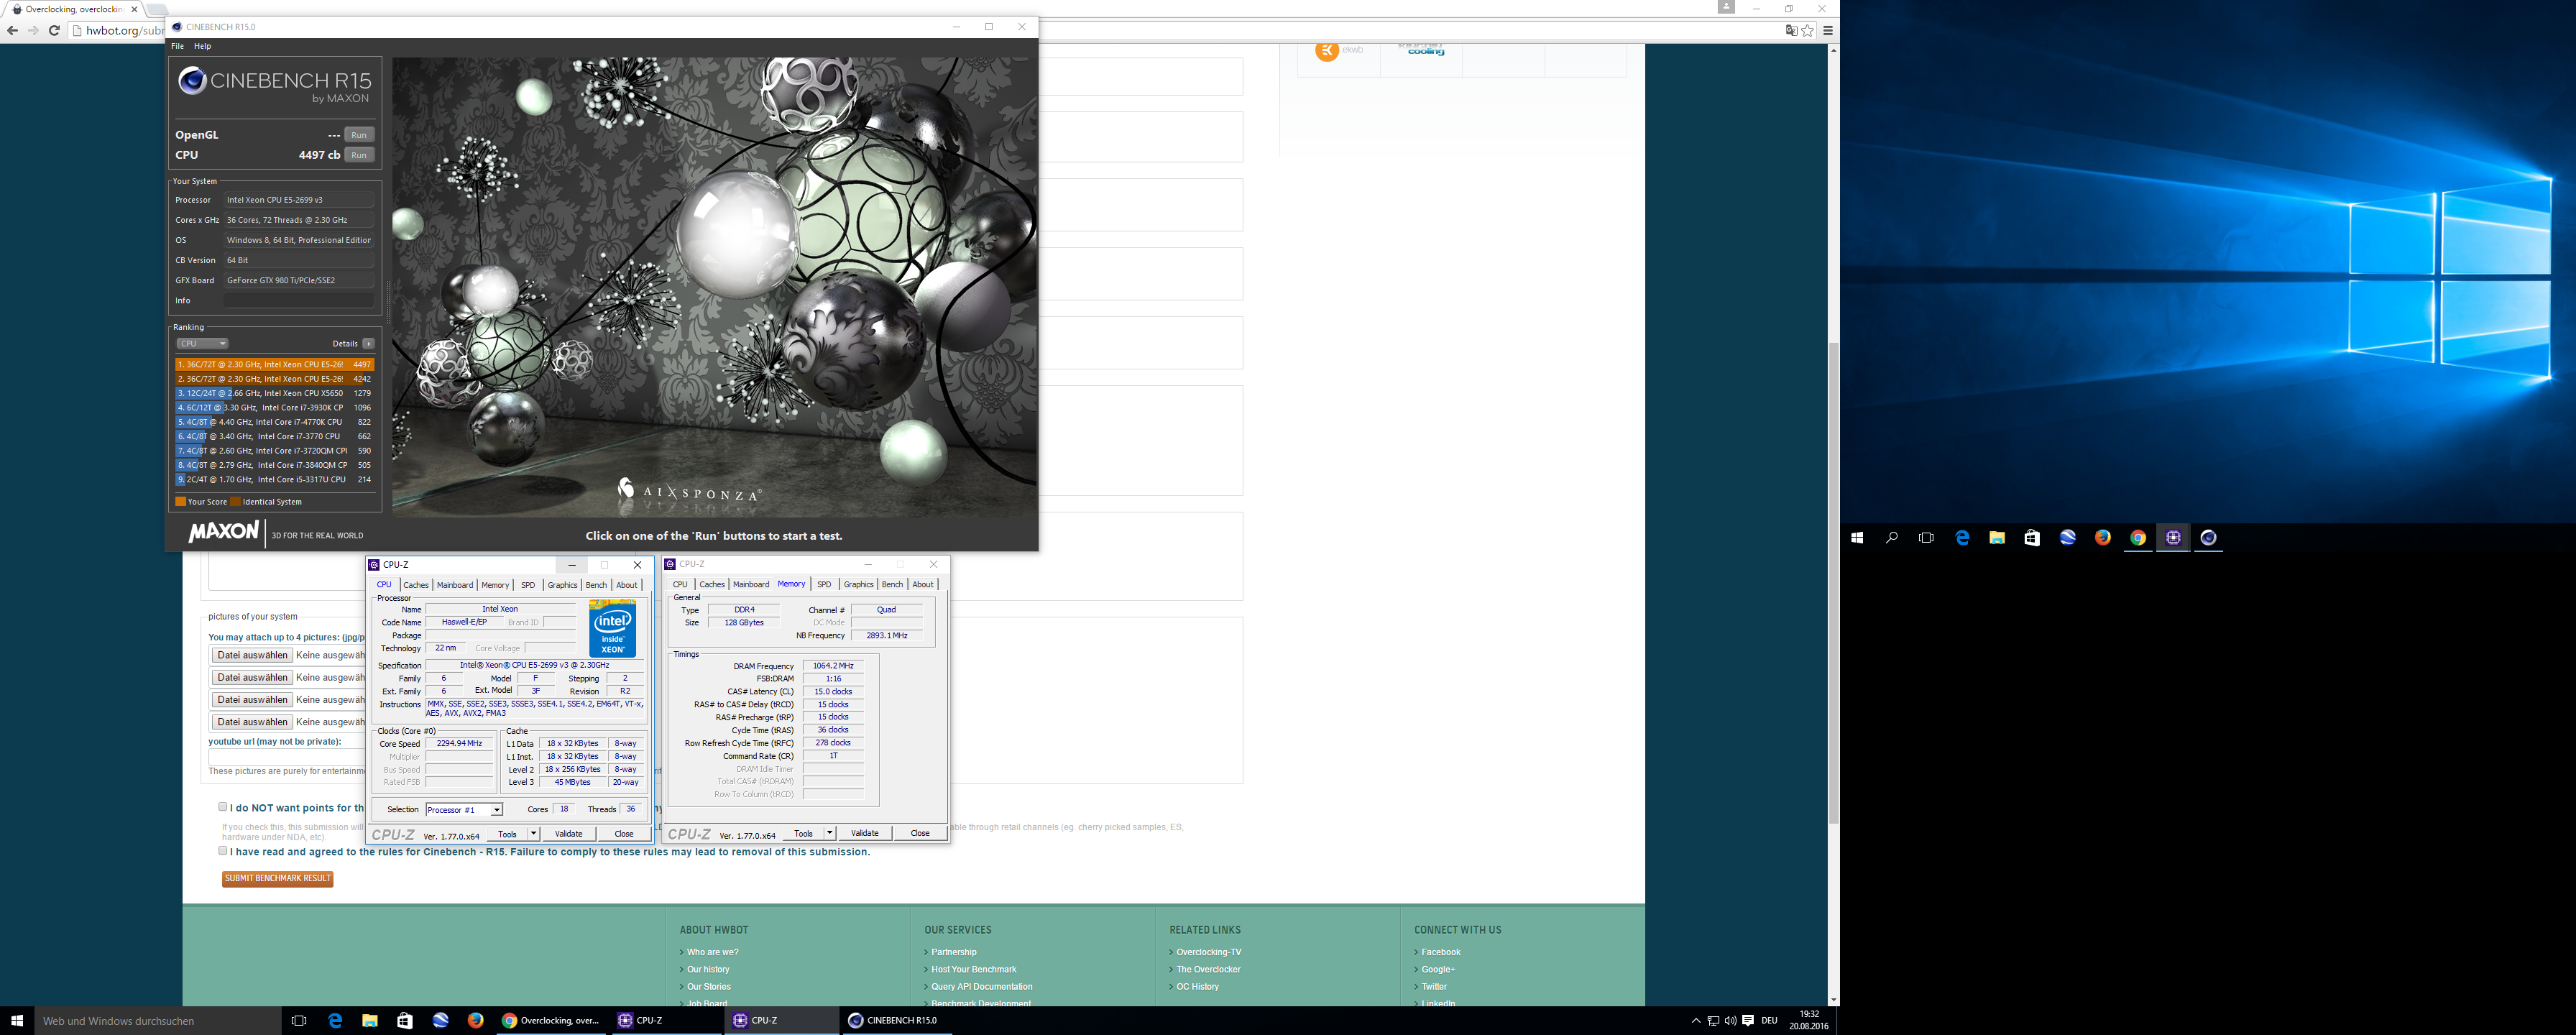Open the volume speaker tray icon
The width and height of the screenshot is (2576, 1035).
[x=1730, y=1020]
